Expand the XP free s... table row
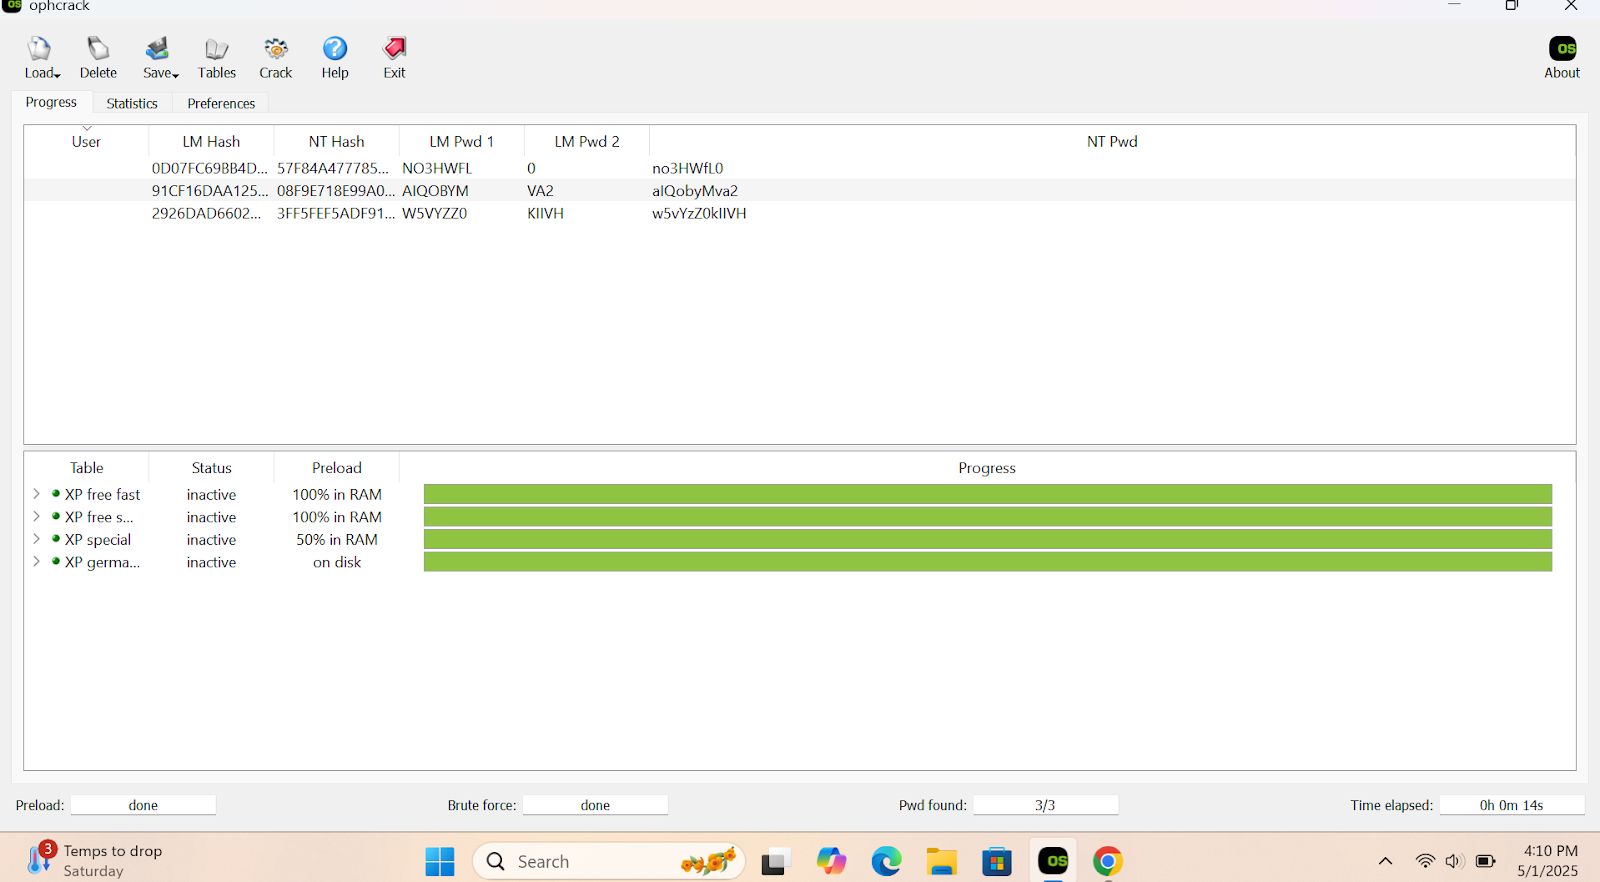Image resolution: width=1600 pixels, height=882 pixels. (x=36, y=517)
